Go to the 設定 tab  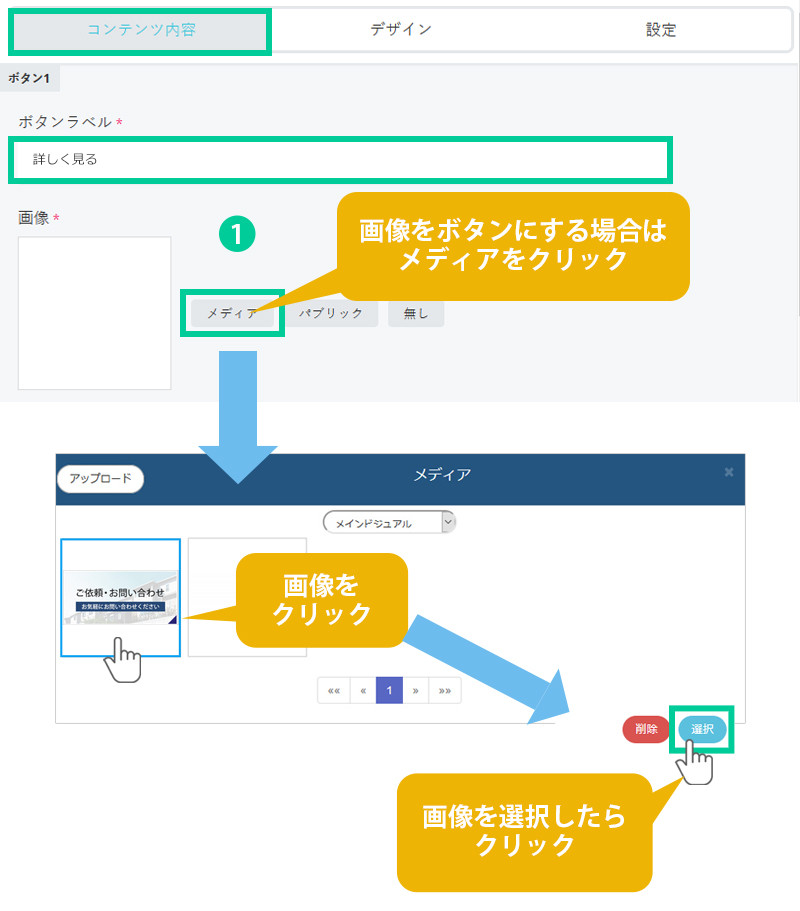(x=660, y=30)
